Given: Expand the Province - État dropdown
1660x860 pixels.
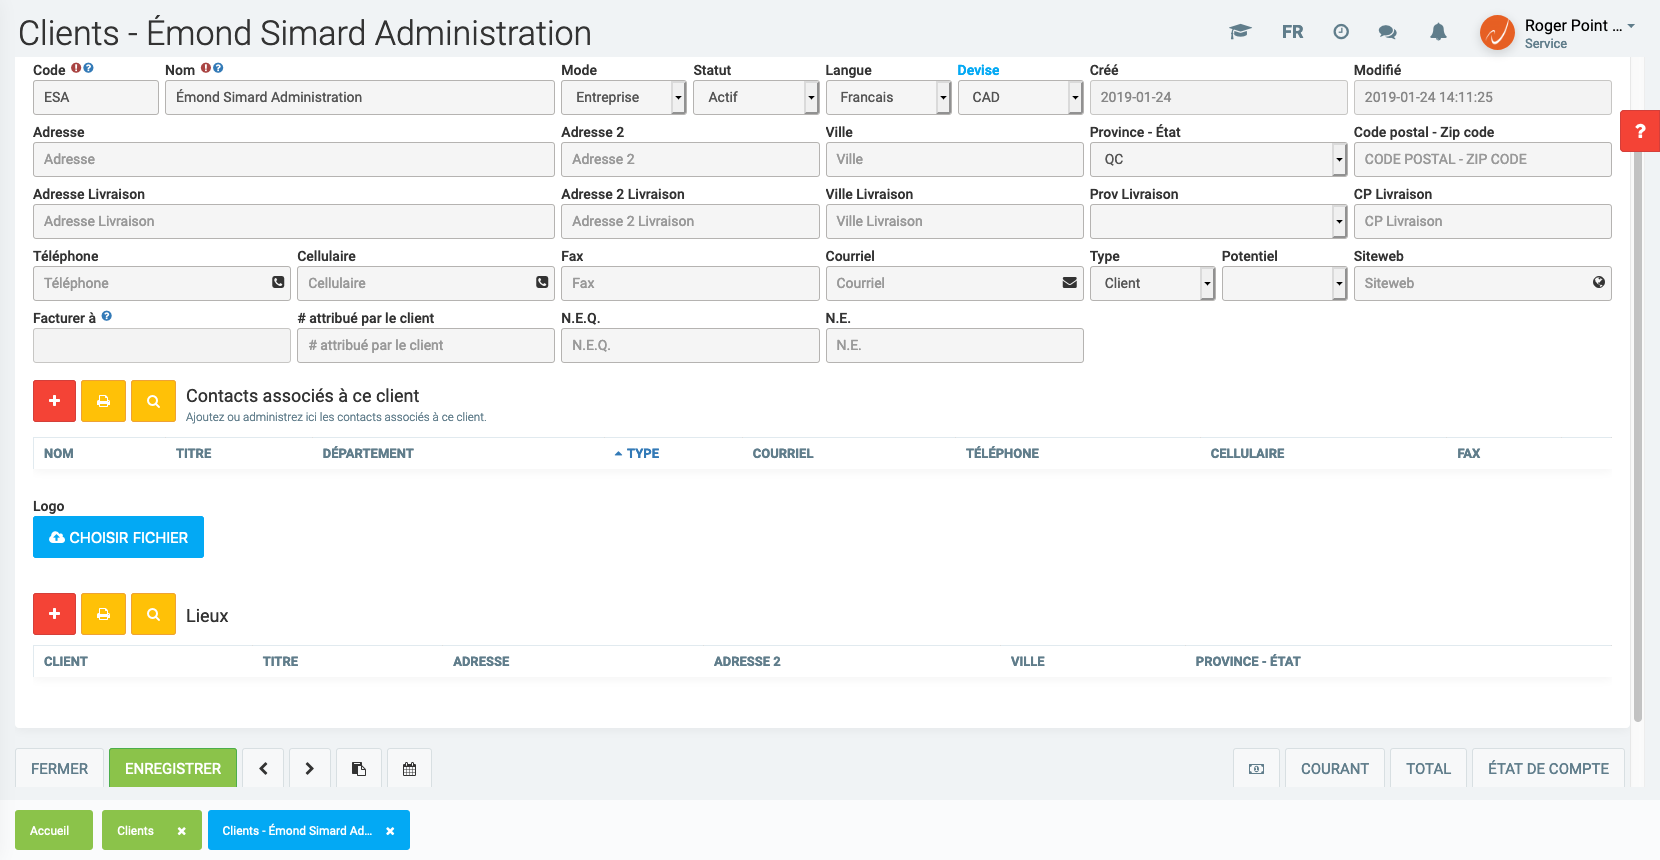Looking at the screenshot, I should pos(1217,159).
